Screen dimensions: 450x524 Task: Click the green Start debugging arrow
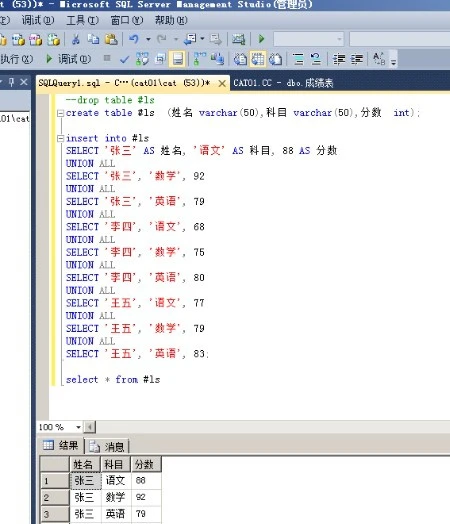coord(261,39)
